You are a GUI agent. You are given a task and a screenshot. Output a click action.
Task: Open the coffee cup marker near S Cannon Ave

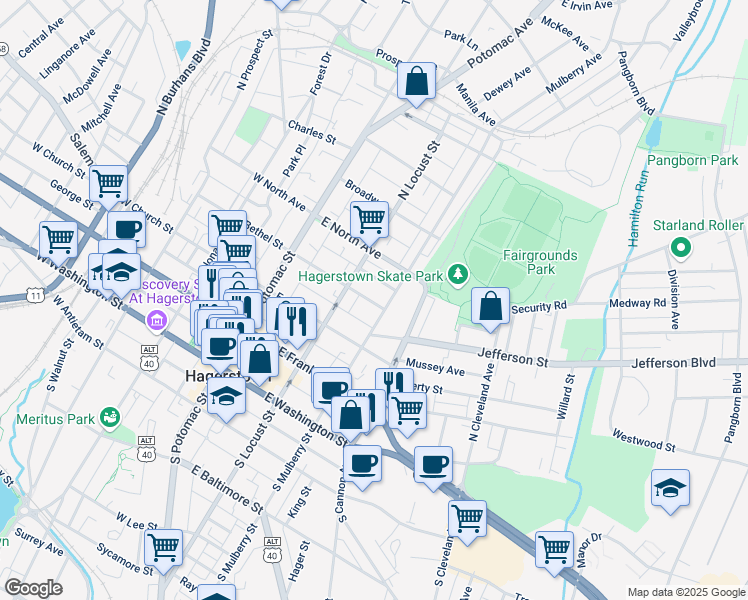click(x=362, y=466)
